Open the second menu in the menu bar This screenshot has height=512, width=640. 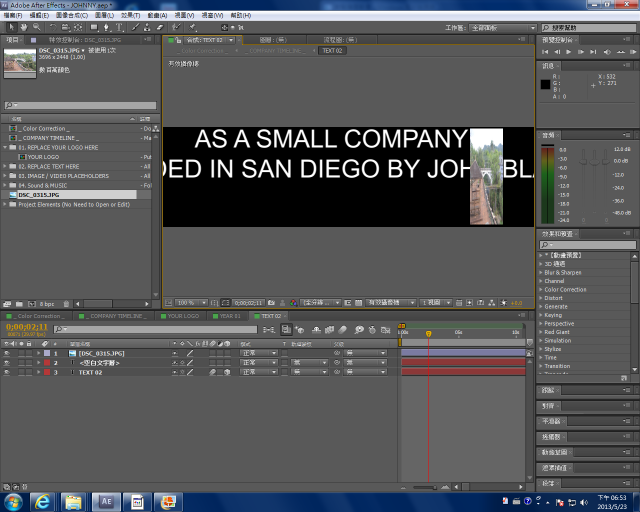39,16
